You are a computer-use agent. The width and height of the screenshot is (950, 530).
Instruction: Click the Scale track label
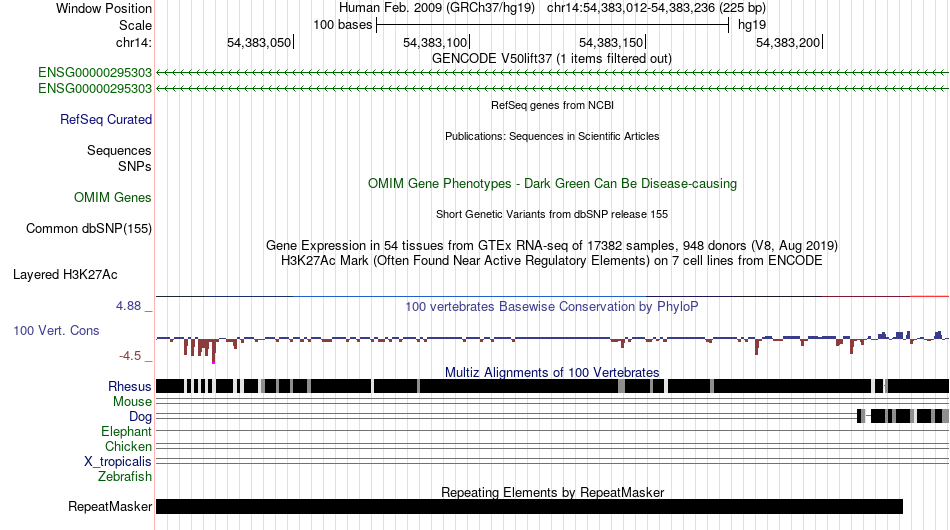pos(135,25)
